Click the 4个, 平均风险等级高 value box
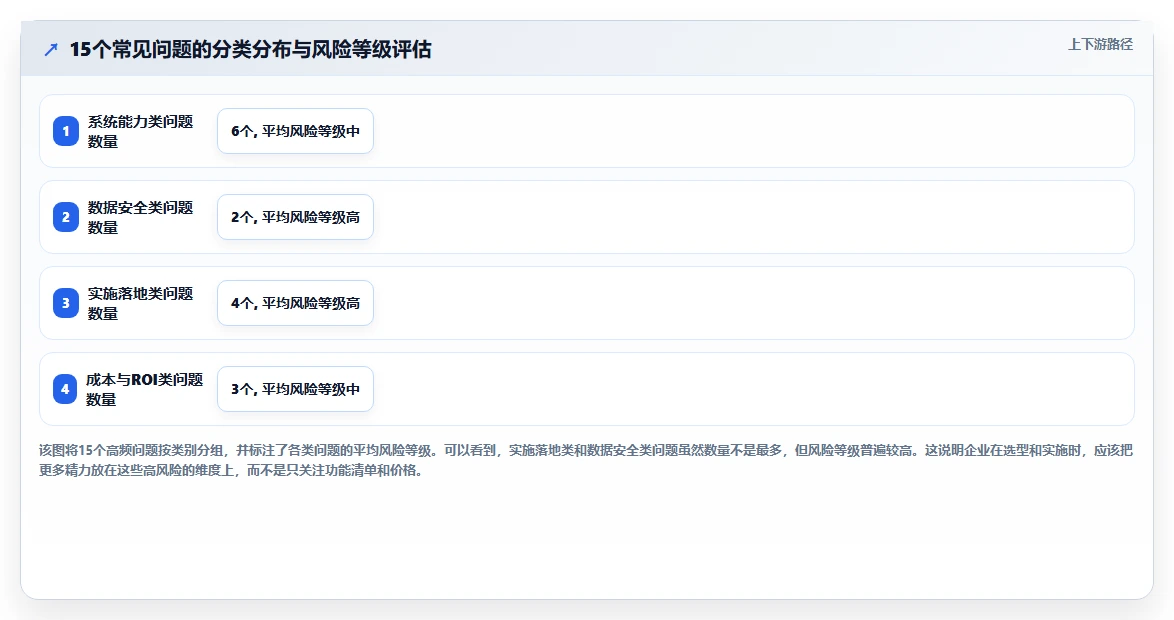1174x620 pixels. (x=295, y=303)
